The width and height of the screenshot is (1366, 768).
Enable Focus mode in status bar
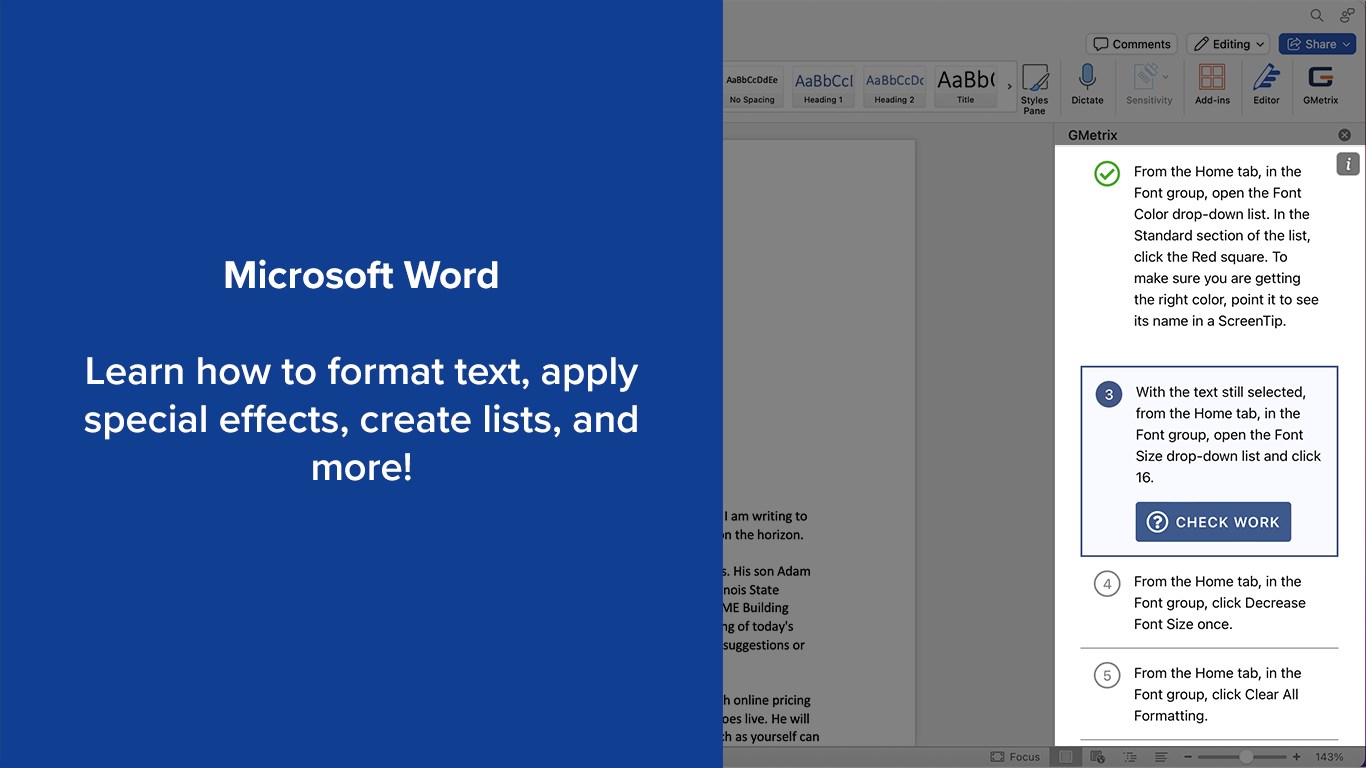coord(1015,757)
